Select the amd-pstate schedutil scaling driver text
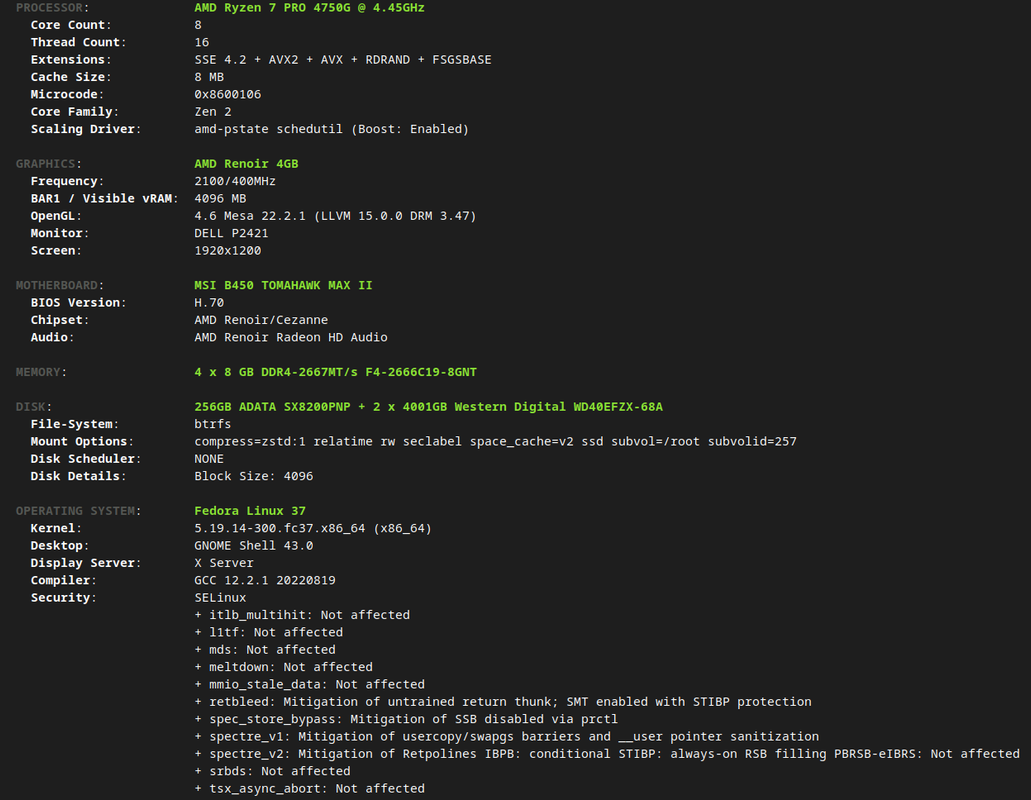This screenshot has width=1031, height=800. [x=331, y=129]
